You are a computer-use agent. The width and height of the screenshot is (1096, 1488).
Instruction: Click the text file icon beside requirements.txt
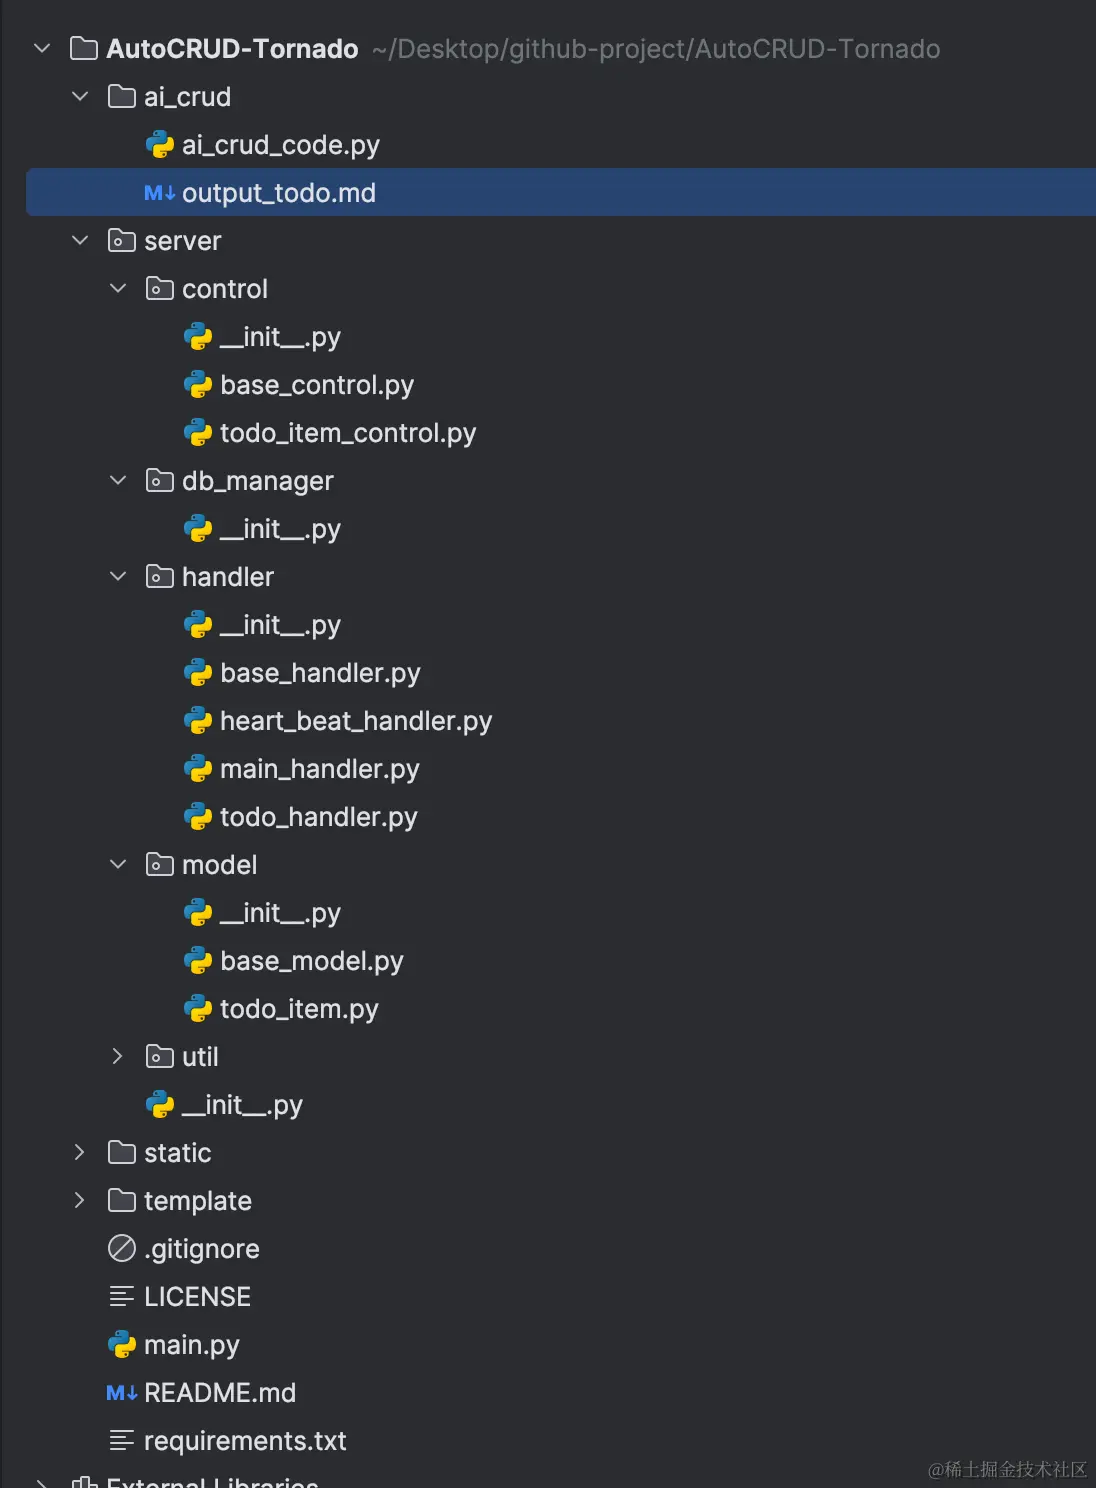(121, 1441)
